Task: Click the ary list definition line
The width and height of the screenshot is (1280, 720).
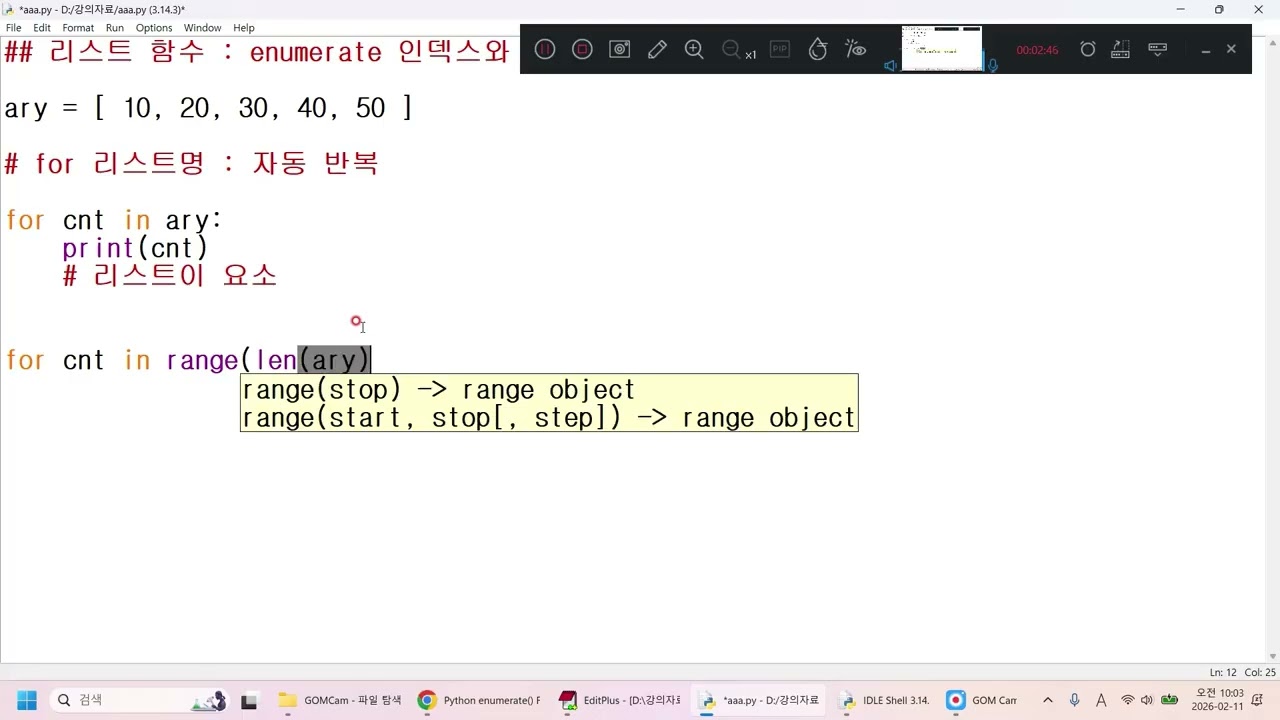Action: [x=208, y=108]
